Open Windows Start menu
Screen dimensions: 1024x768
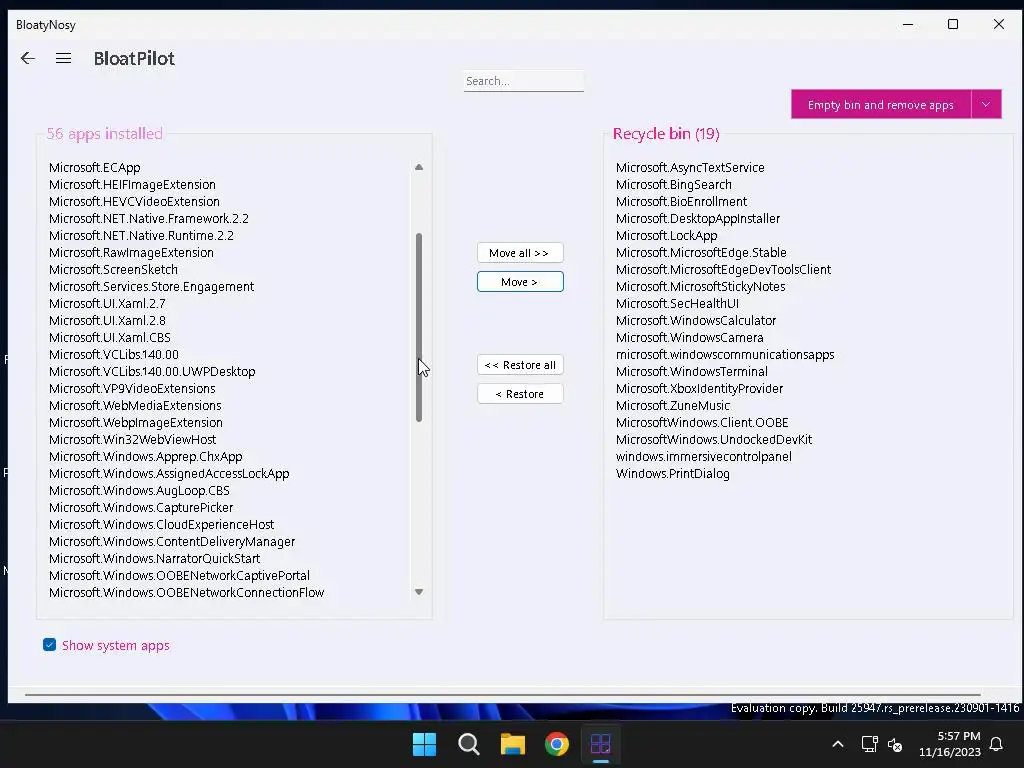point(424,744)
